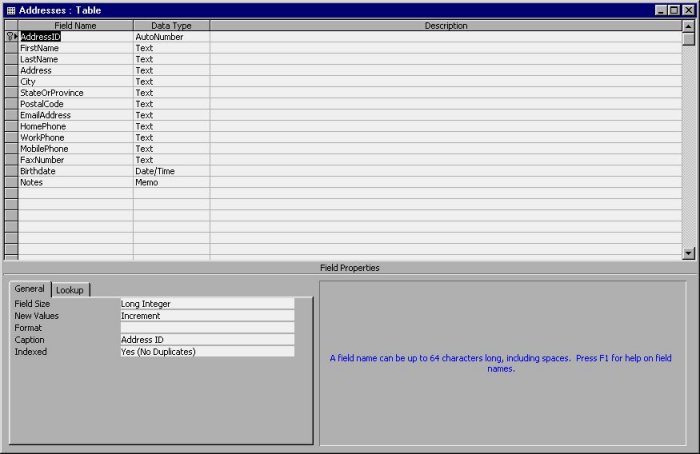Click the Field Name column header
Screen dimensions: 700x454
[x=76, y=25]
